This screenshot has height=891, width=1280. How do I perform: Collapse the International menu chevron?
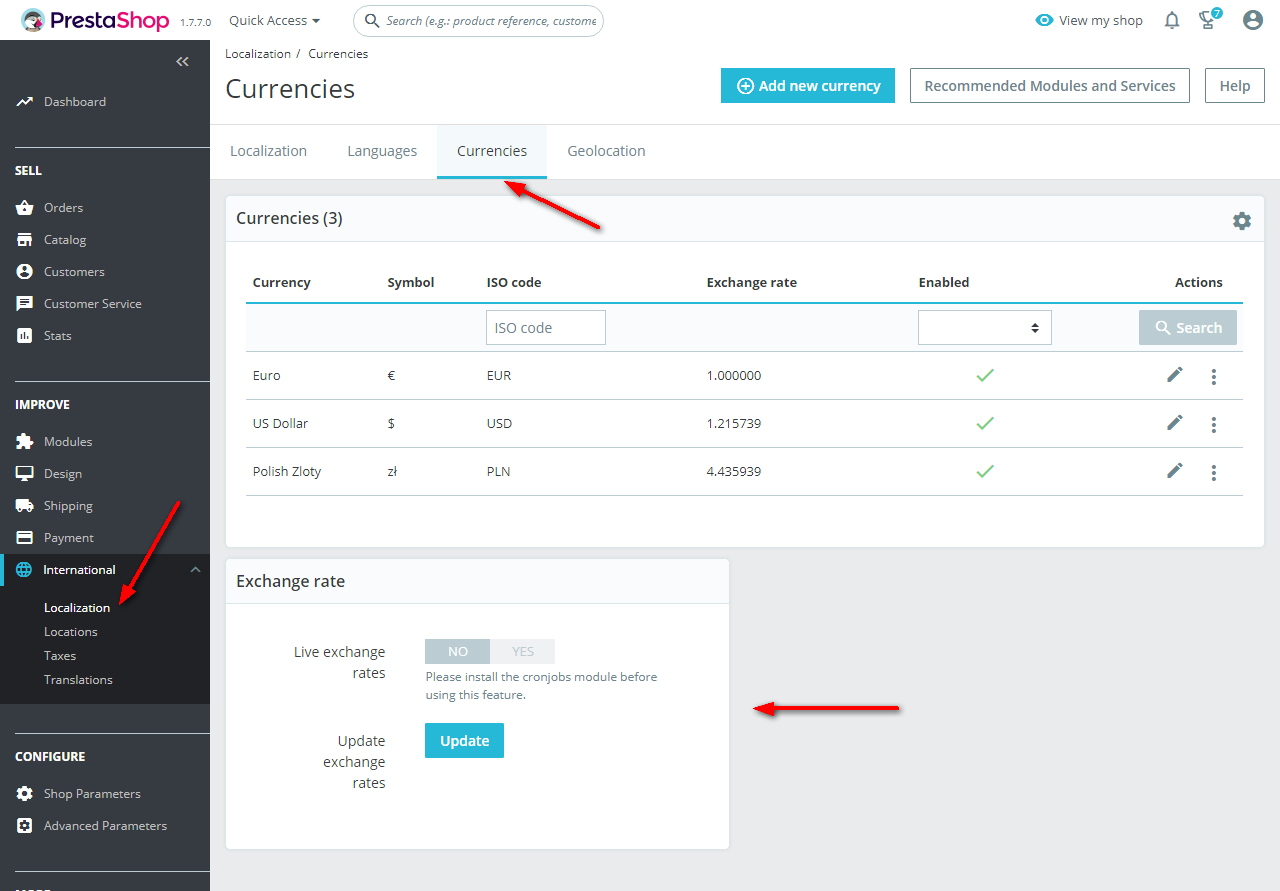[x=195, y=570]
